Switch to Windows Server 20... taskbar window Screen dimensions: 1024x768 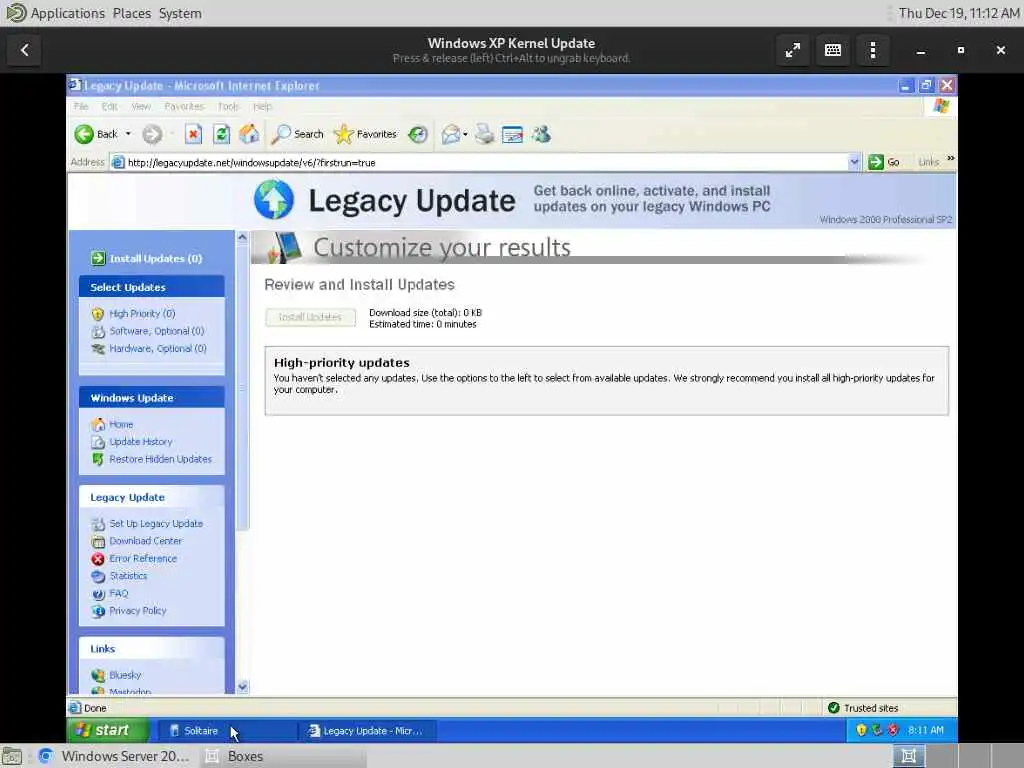click(x=114, y=756)
